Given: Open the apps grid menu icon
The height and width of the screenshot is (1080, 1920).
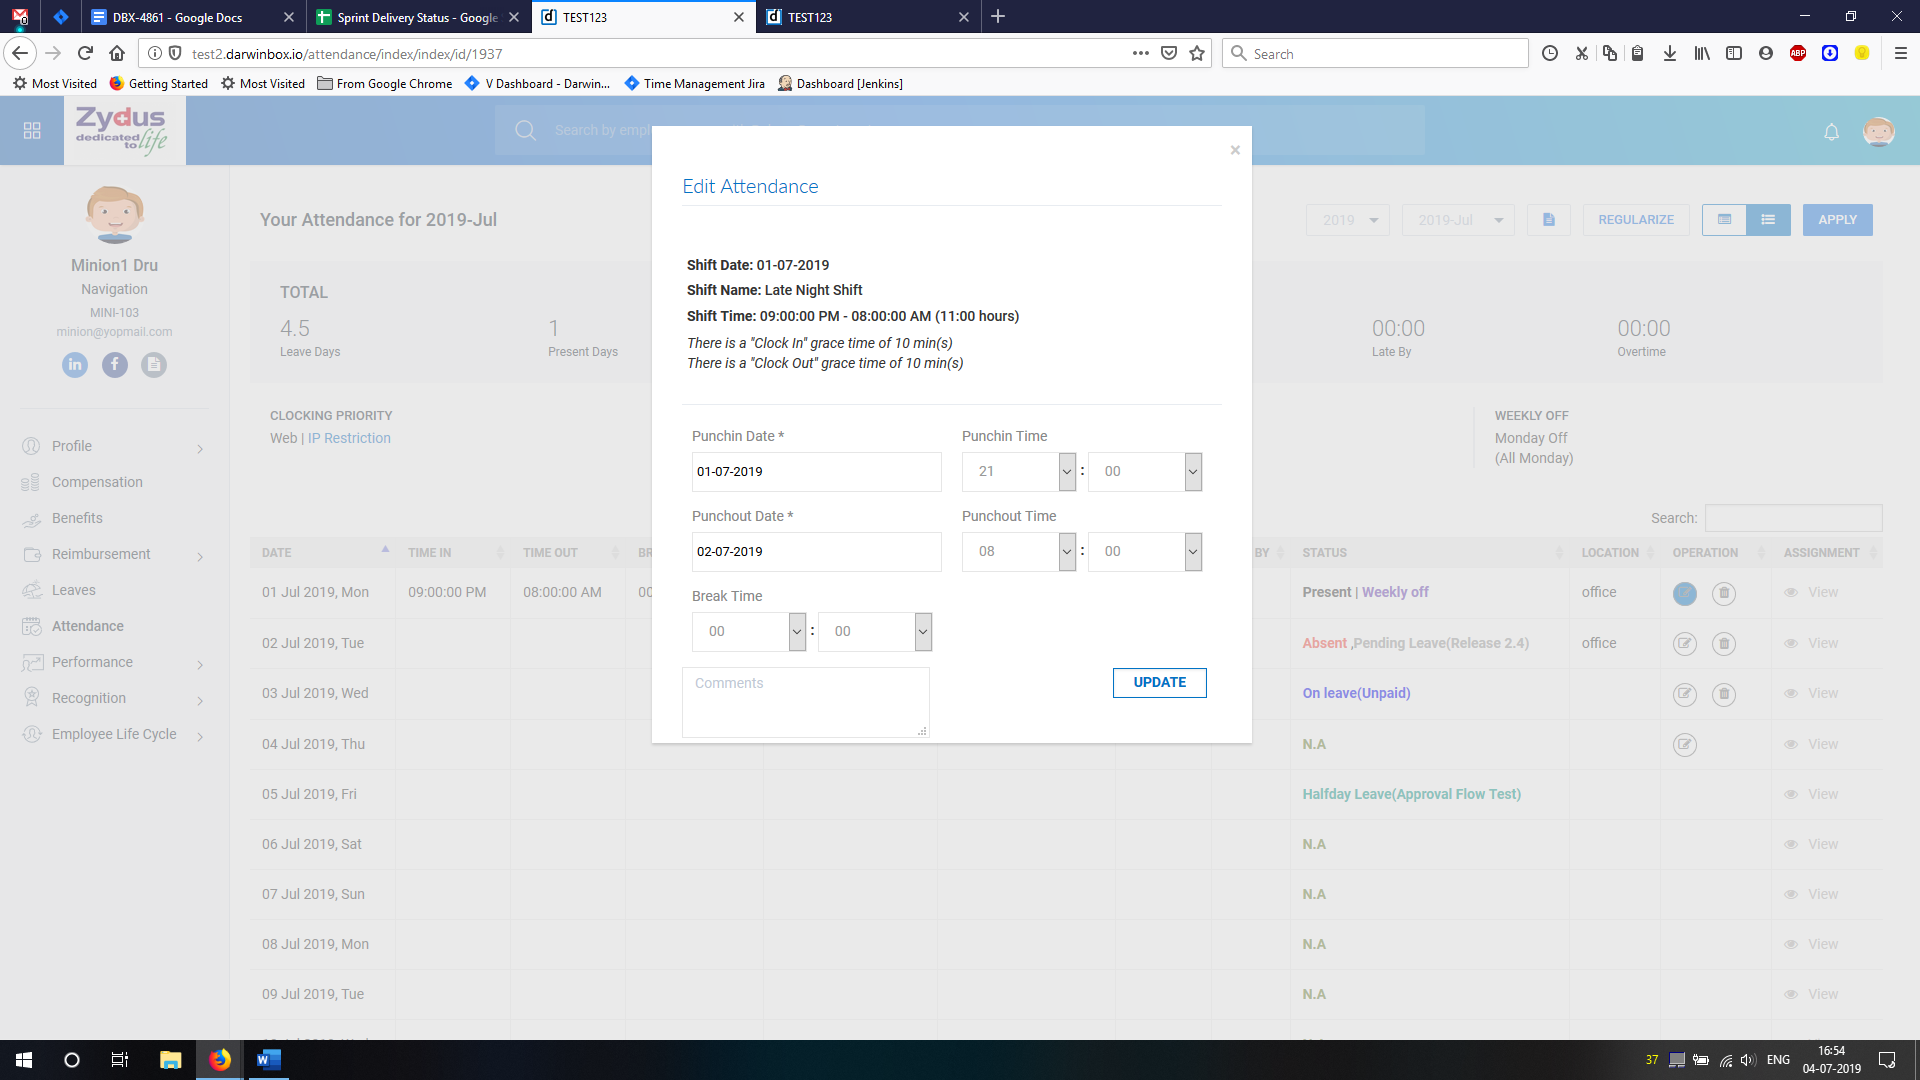Looking at the screenshot, I should 32,131.
